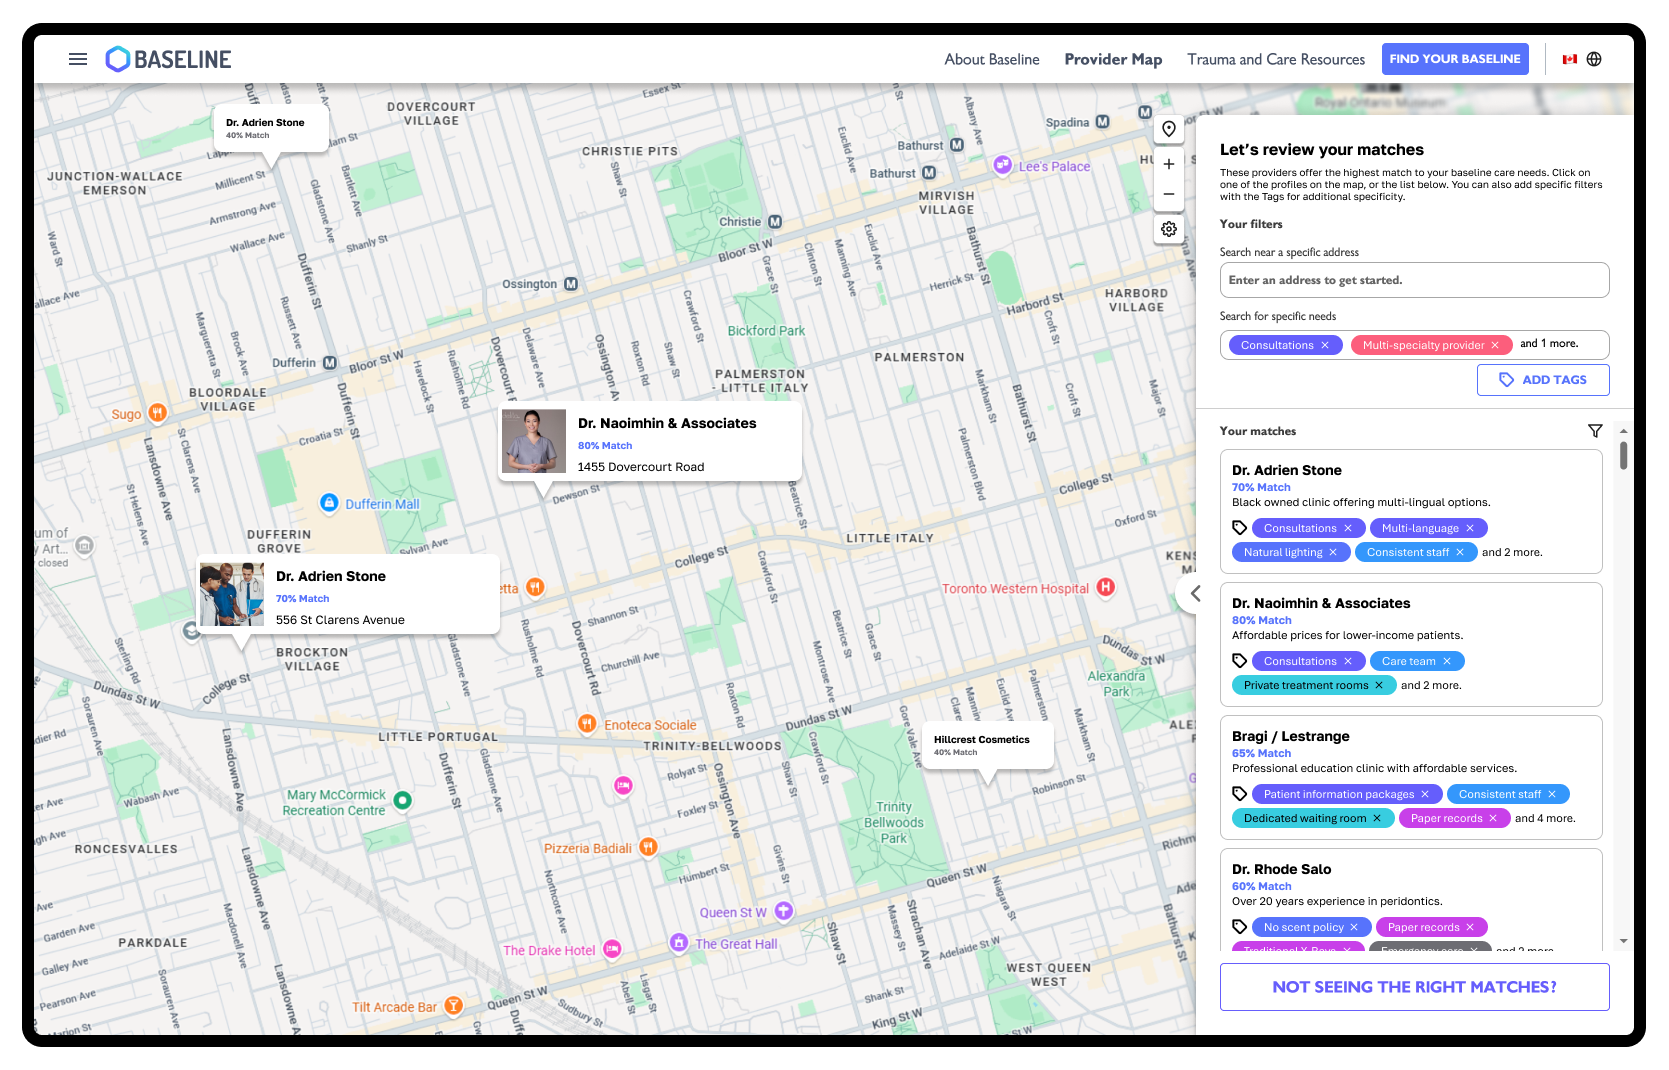Expand 'and 2 more' in Naoimhin card
Viewport: 1669px width, 1070px height.
[1431, 685]
